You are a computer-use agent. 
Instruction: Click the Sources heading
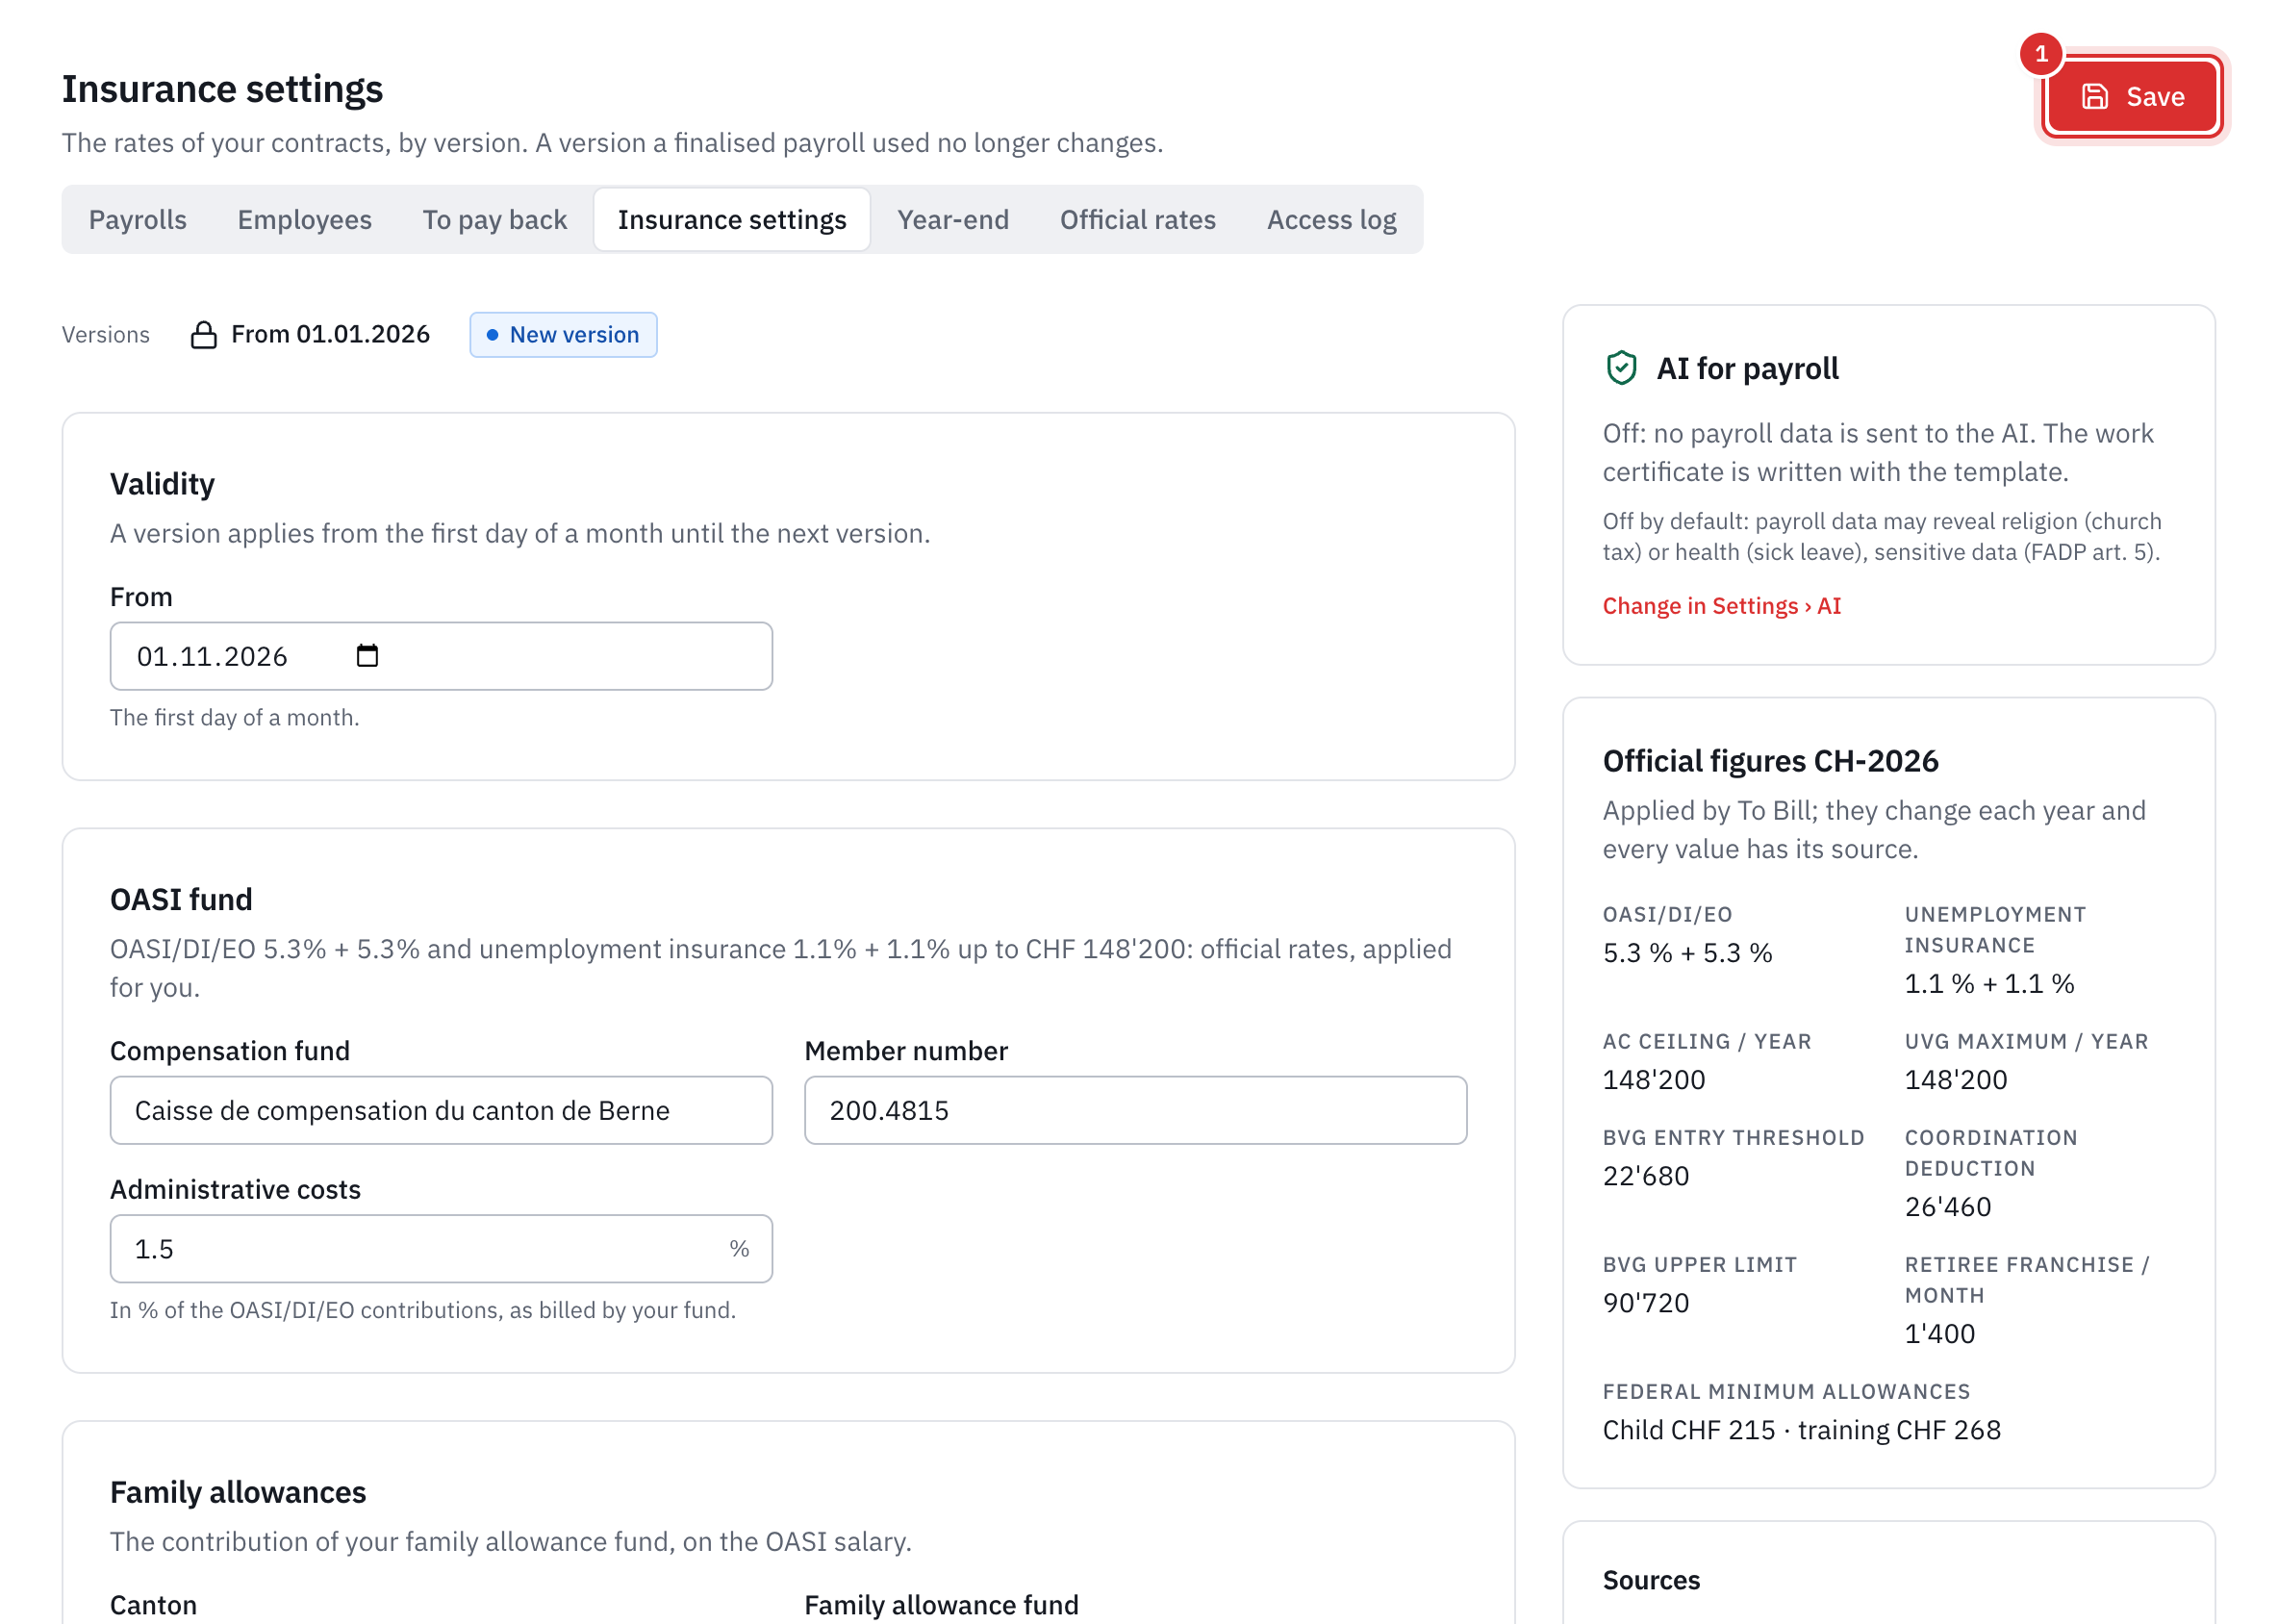(1650, 1579)
